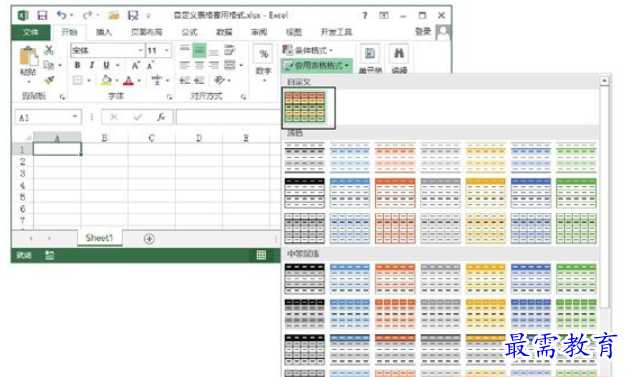The height and width of the screenshot is (377, 626).
Task: Copy selection using the copy icon
Action: [49, 65]
